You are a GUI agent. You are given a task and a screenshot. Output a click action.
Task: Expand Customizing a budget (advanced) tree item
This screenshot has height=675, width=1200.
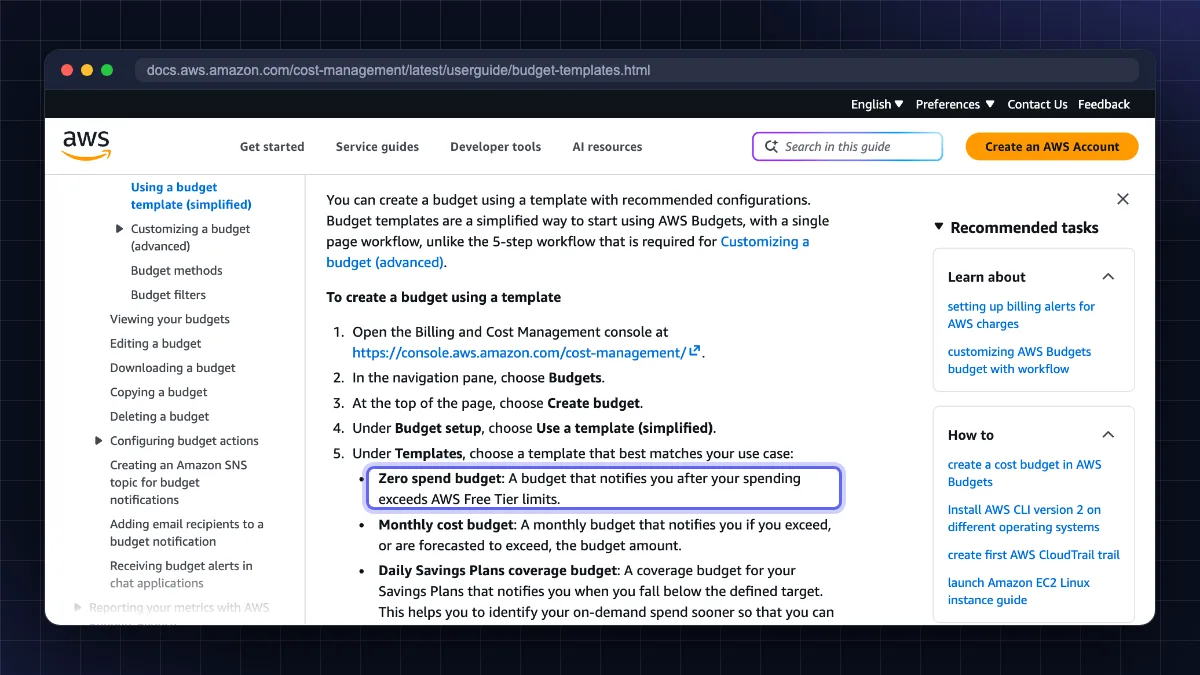click(120, 229)
